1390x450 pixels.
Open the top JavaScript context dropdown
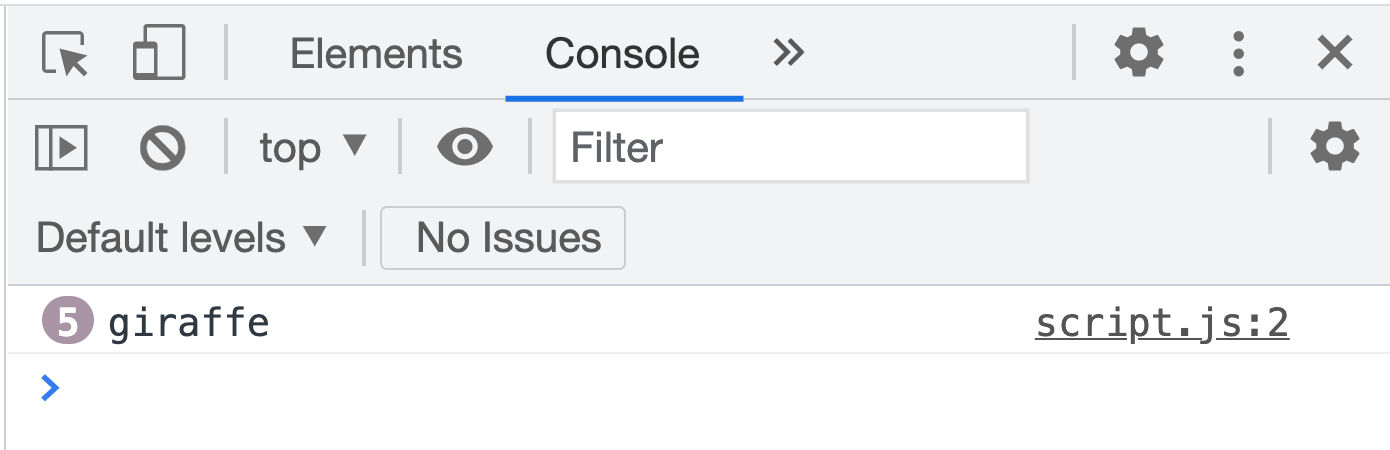tap(313, 148)
